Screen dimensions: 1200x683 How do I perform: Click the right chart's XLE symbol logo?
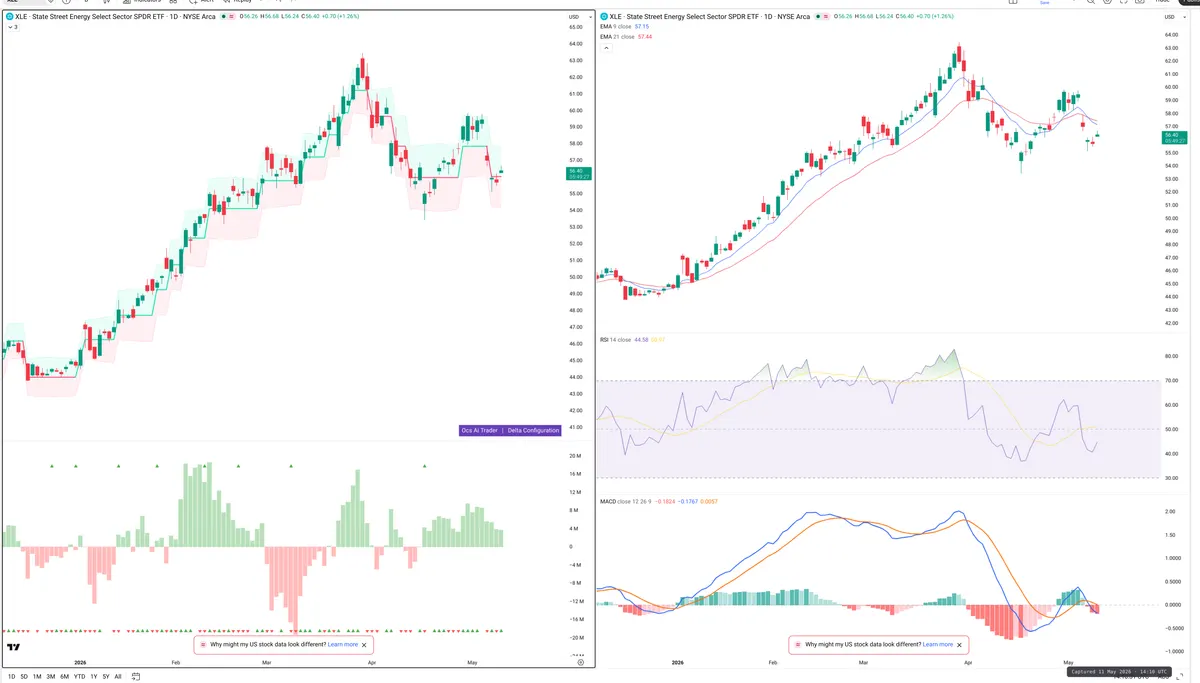603,17
